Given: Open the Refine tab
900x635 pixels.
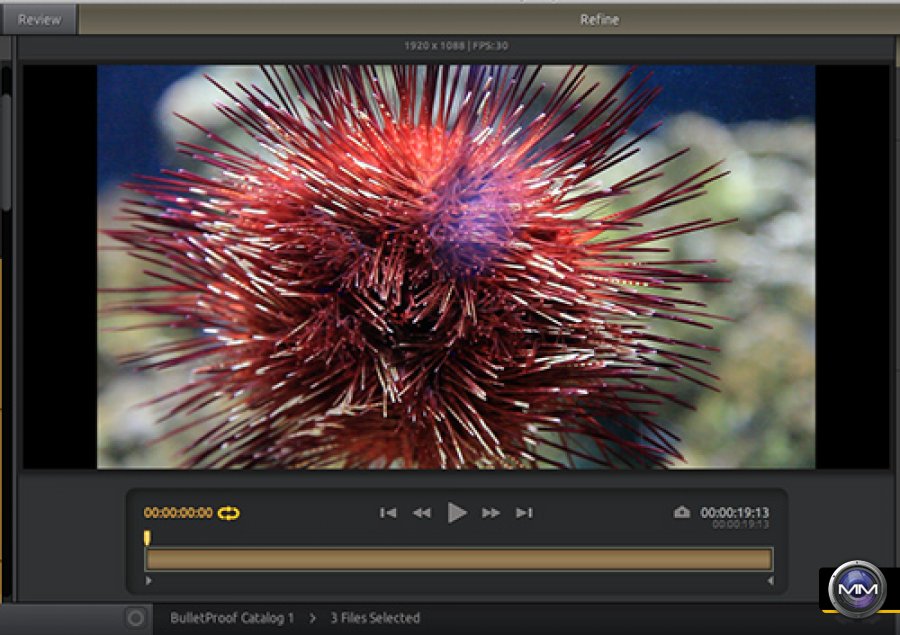Looking at the screenshot, I should coord(597,19).
